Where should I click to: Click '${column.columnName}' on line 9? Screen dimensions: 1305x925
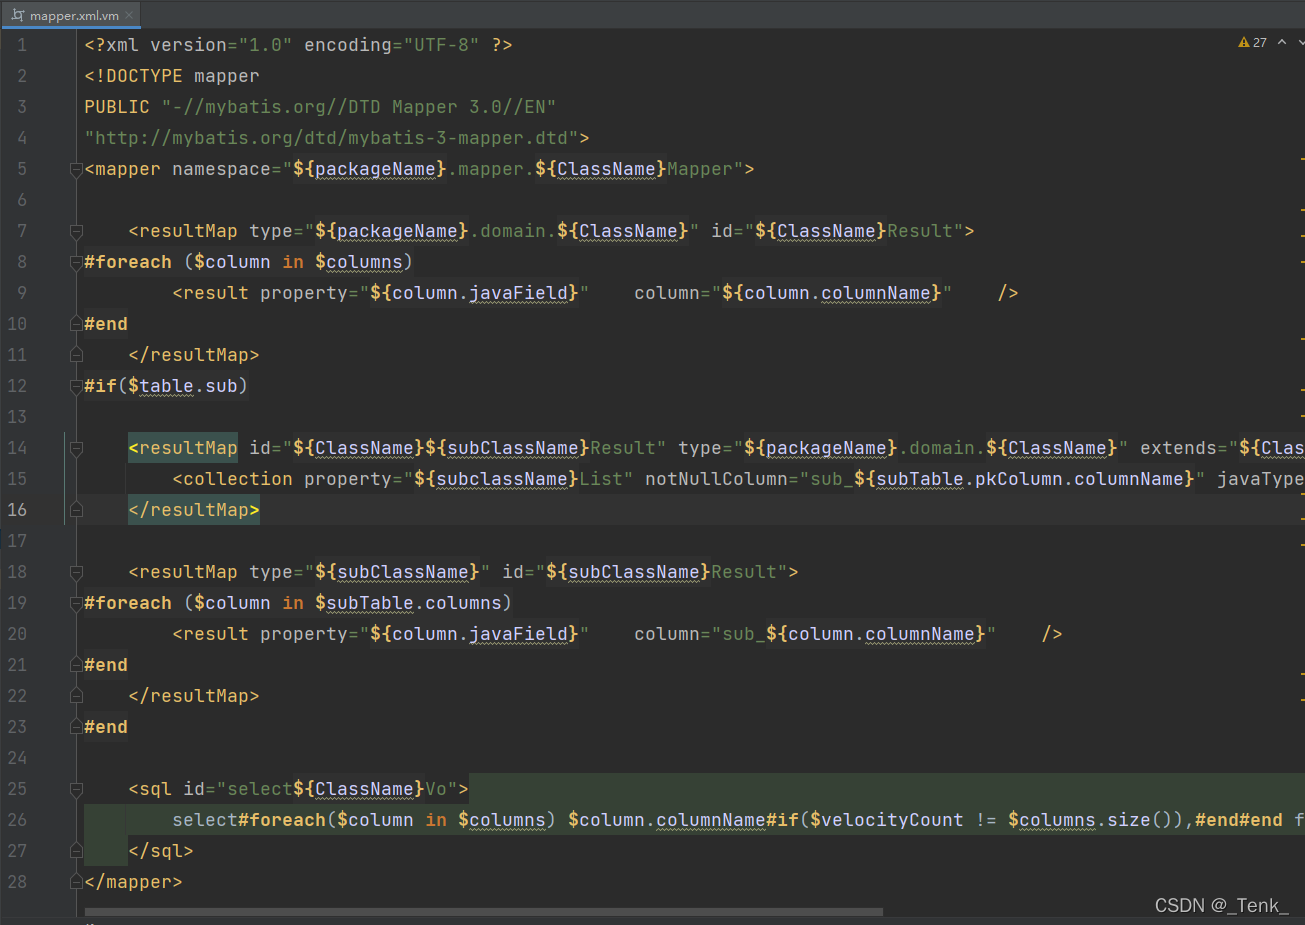[832, 293]
